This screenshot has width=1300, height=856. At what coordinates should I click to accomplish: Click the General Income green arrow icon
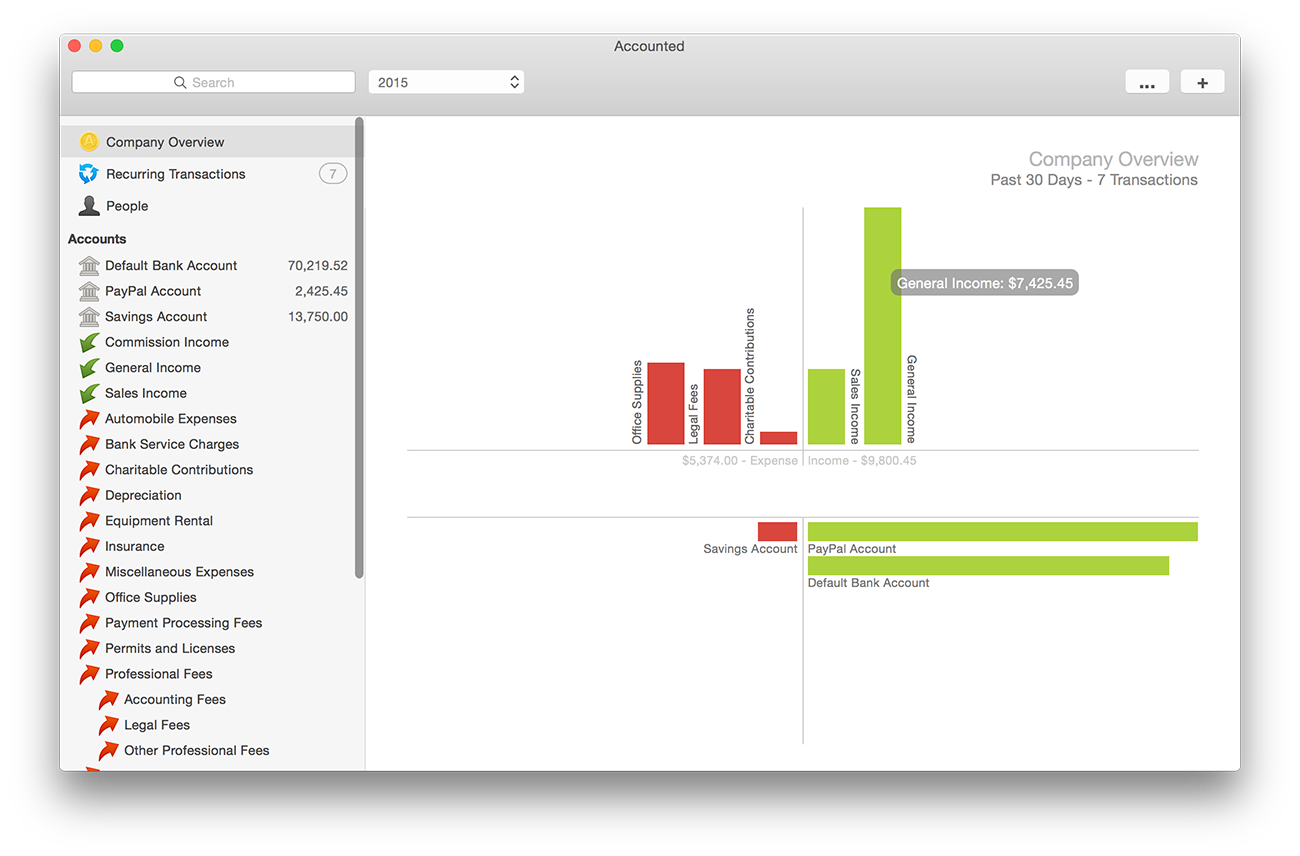tap(89, 368)
